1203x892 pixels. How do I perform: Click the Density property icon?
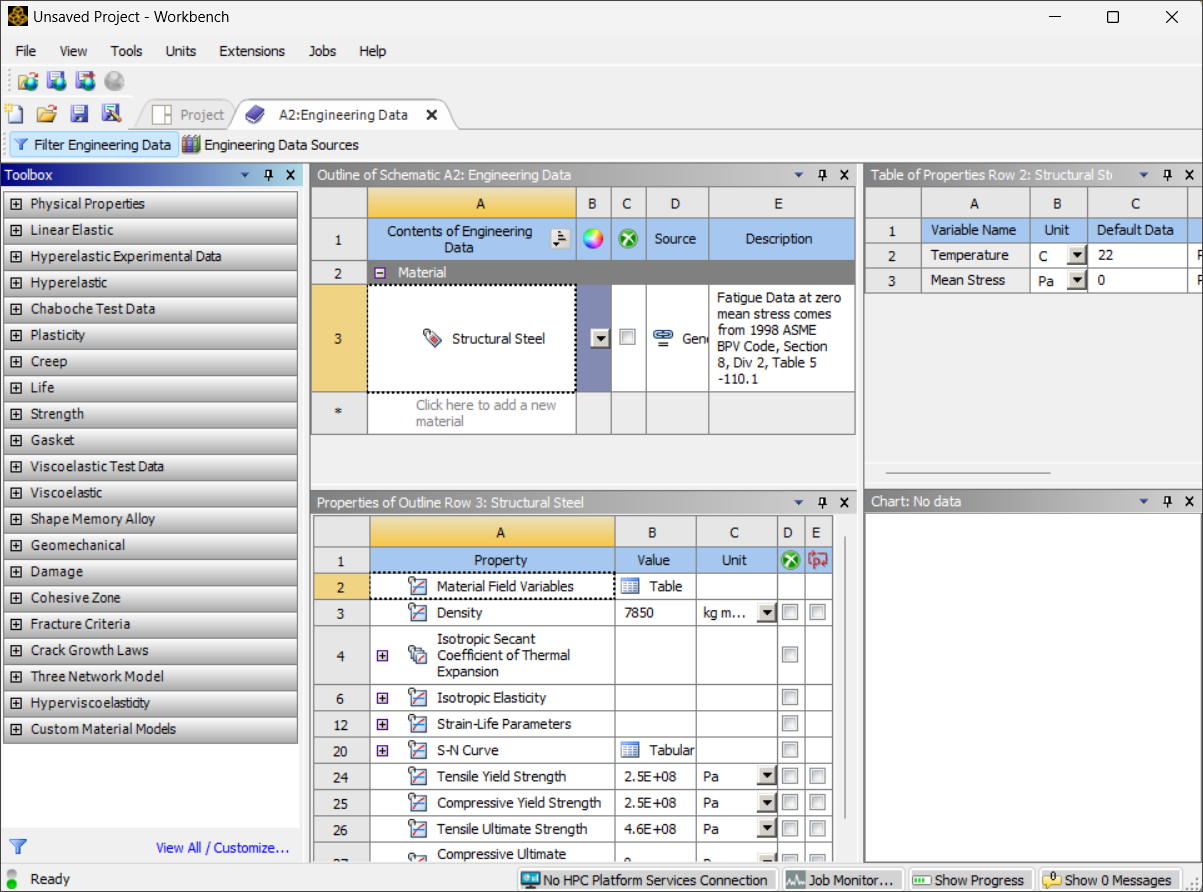418,612
